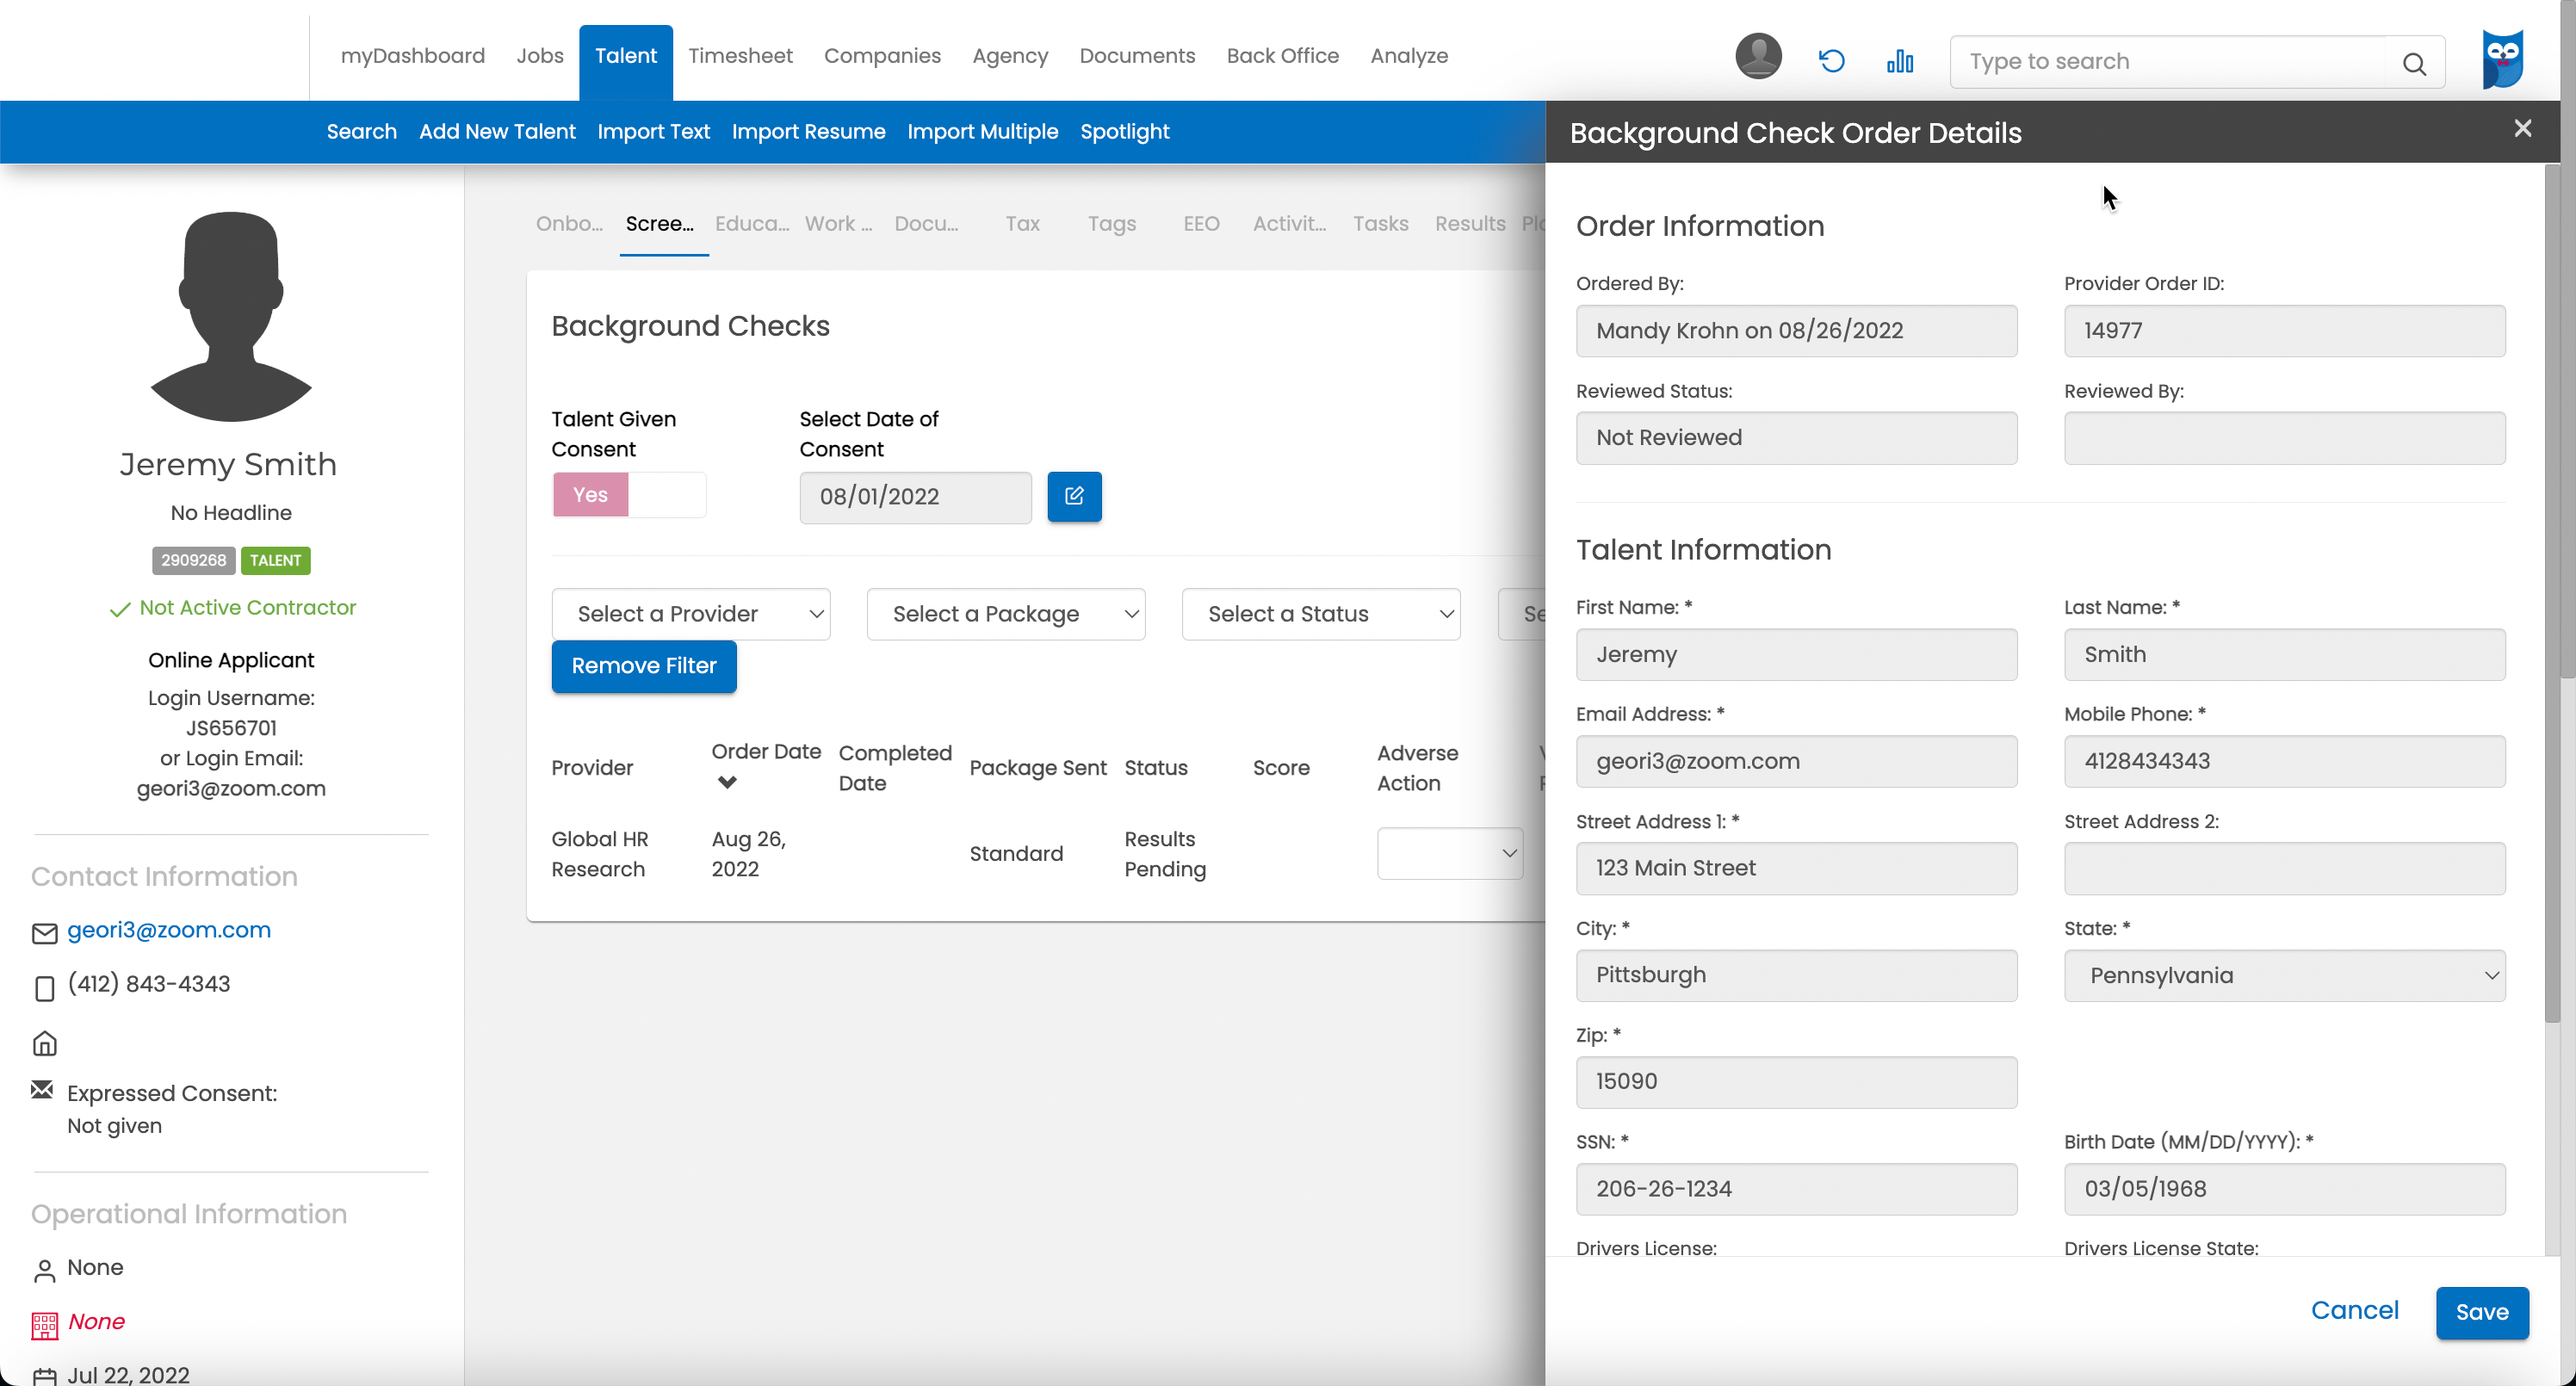Open the Jobs menu
The width and height of the screenshot is (2576, 1386).
[540, 56]
